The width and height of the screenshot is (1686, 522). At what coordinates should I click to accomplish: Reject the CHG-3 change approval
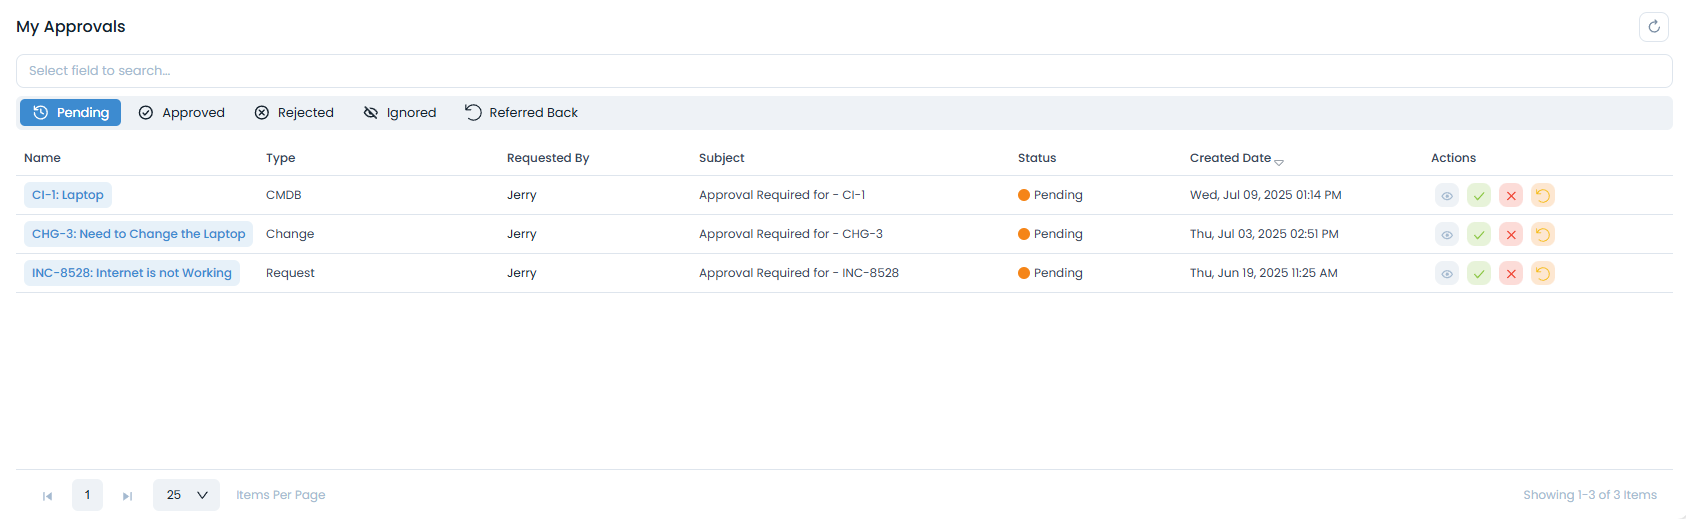[x=1511, y=235]
